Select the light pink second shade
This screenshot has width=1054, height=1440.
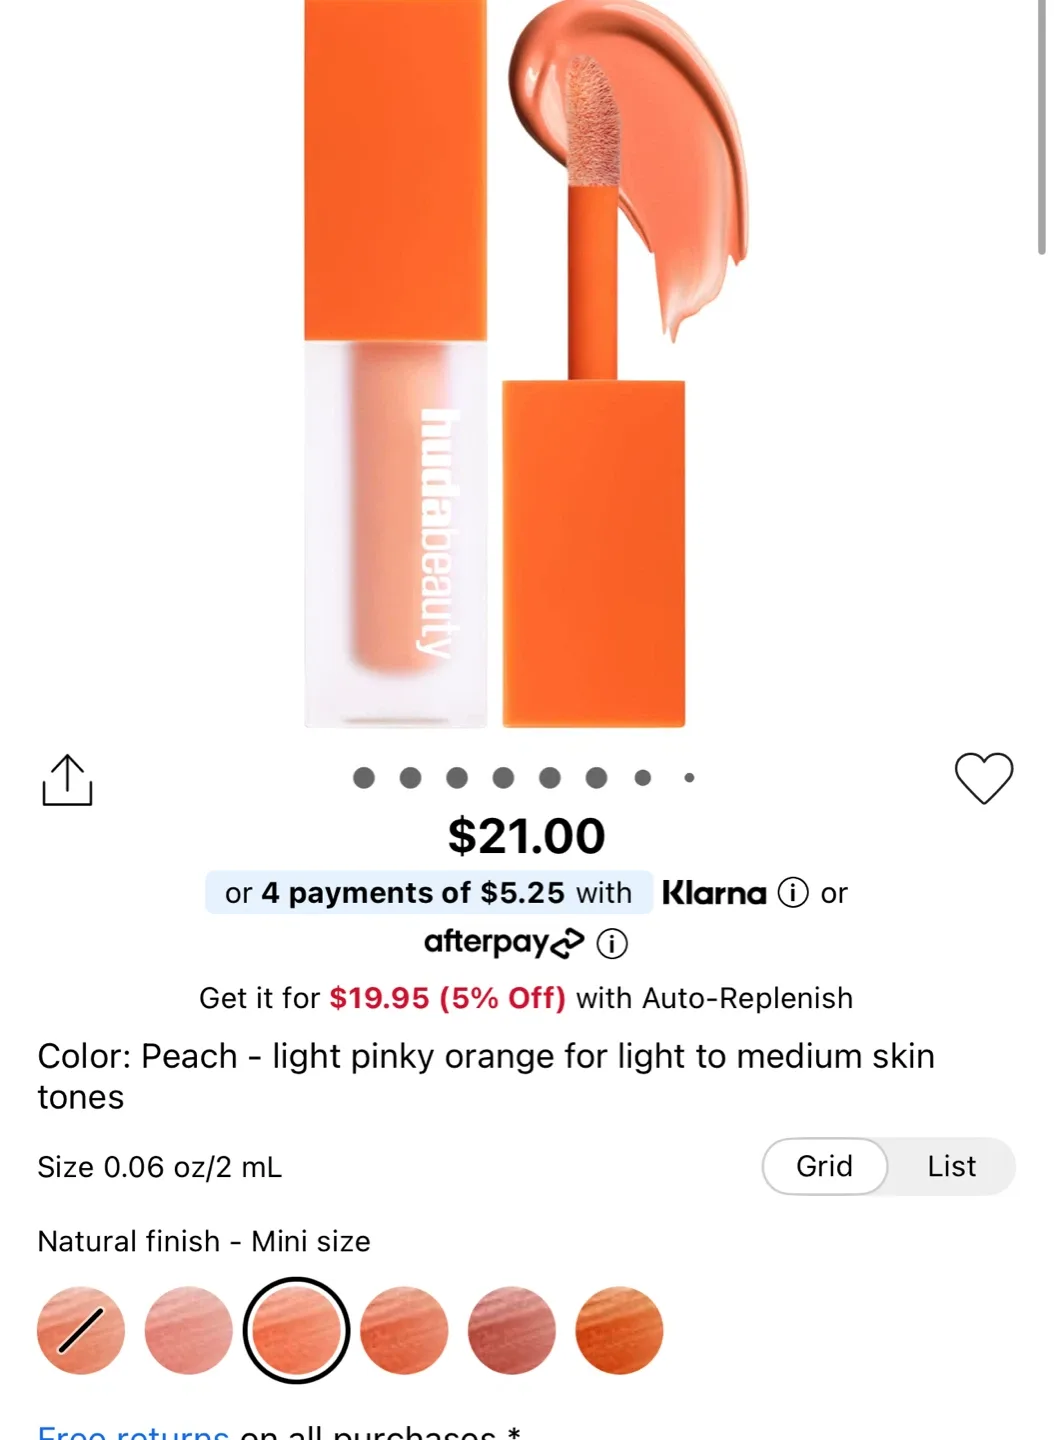(188, 1330)
